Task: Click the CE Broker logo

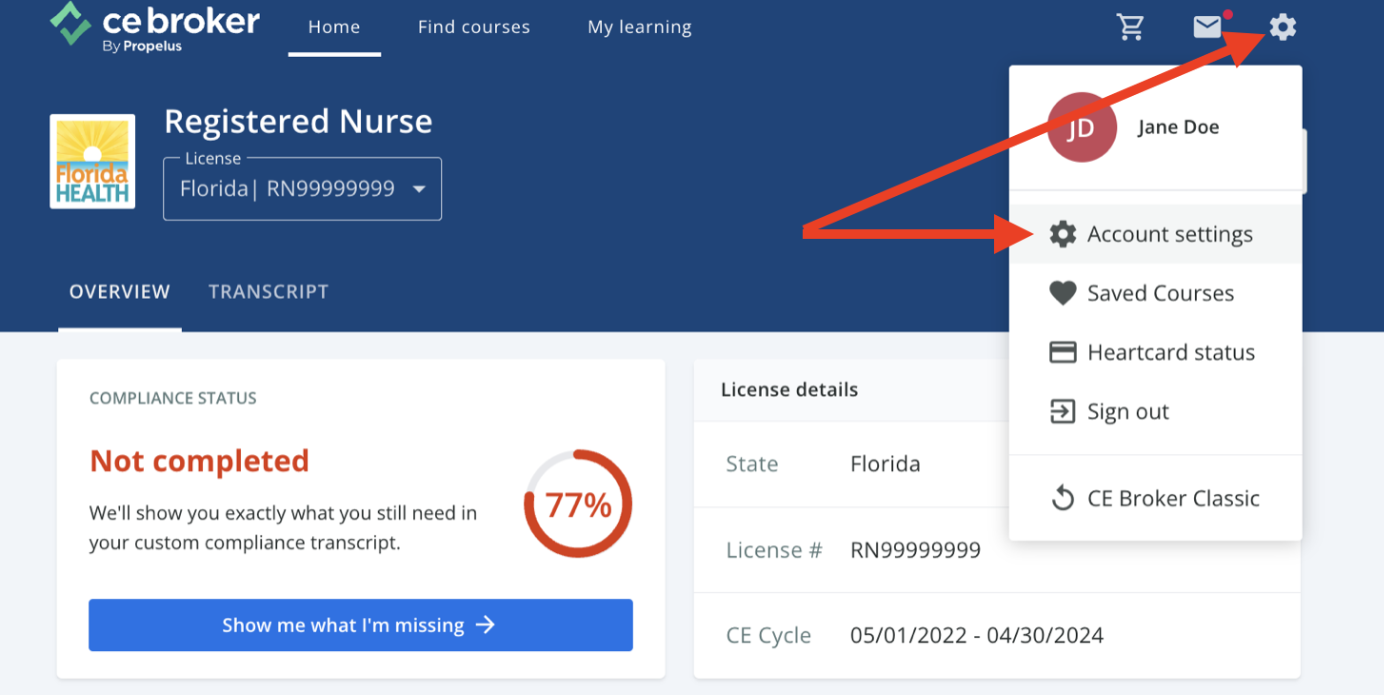Action: [x=155, y=27]
